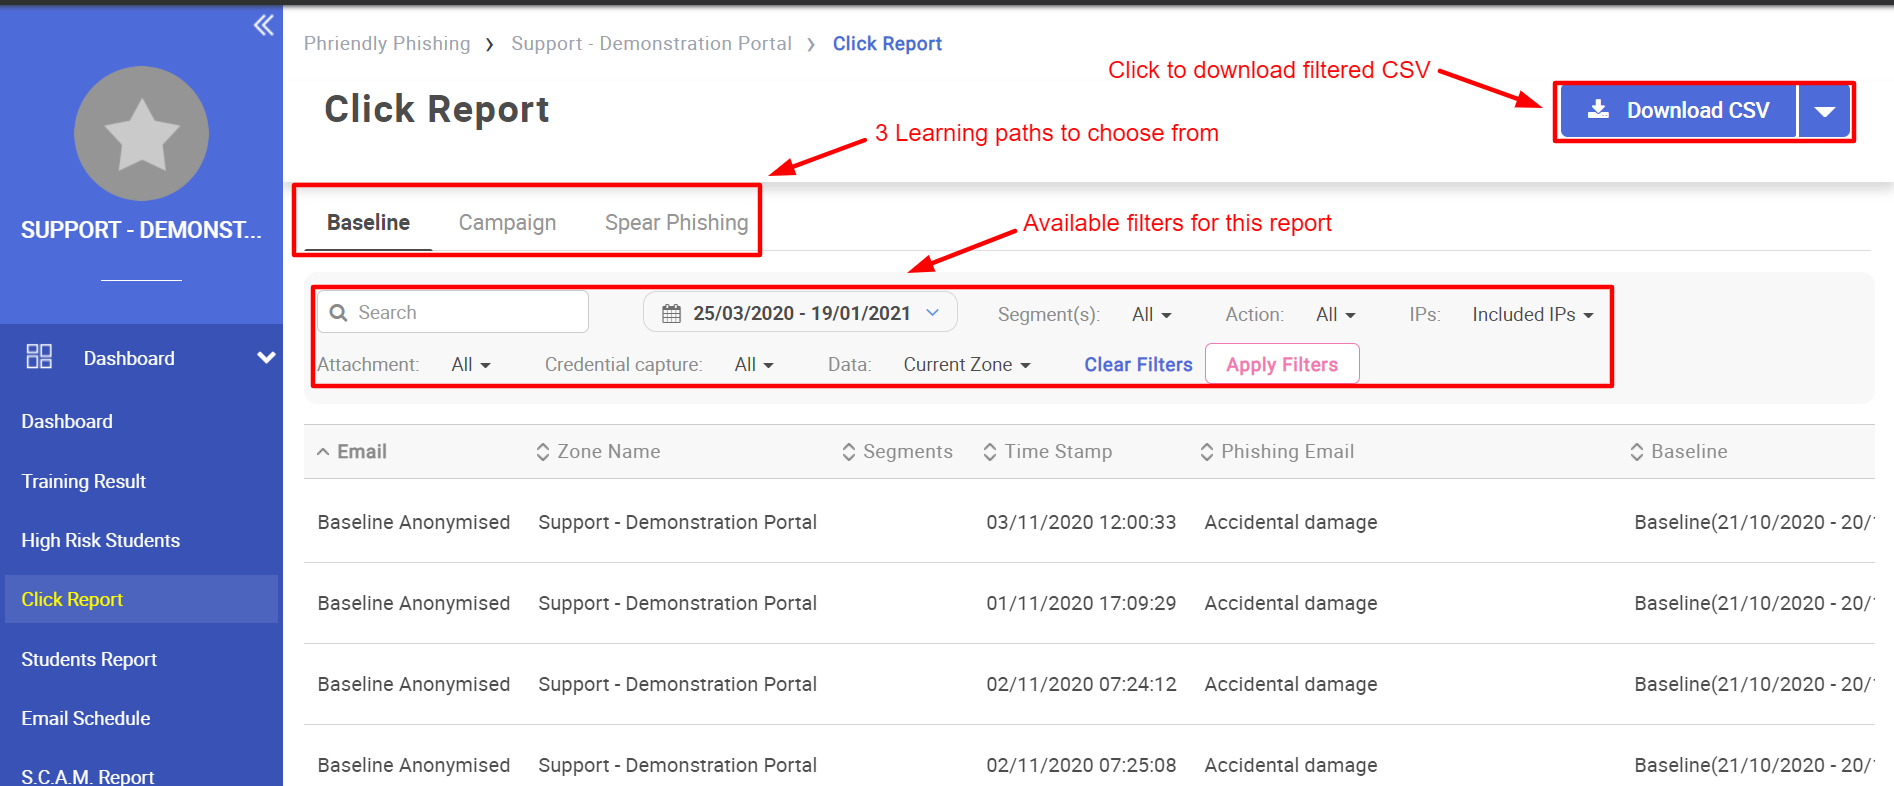Open the Data Current Zone dropdown

[967, 365]
